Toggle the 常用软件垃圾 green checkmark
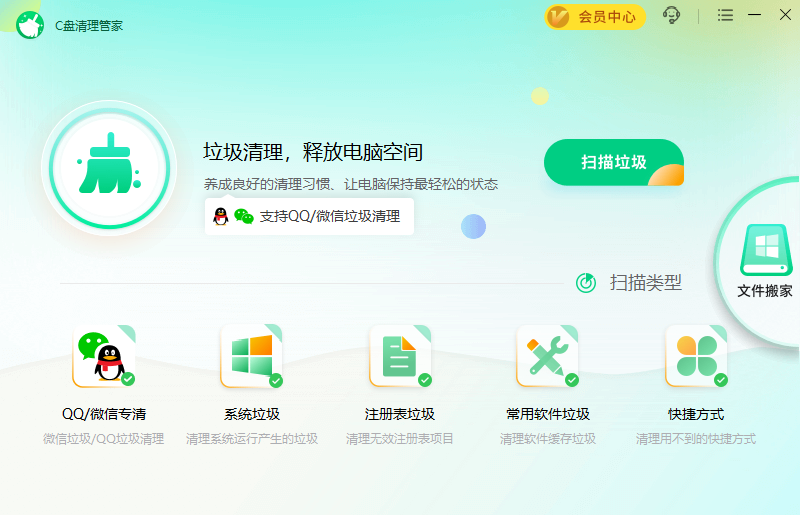Image resolution: width=800 pixels, height=515 pixels. pyautogui.click(x=572, y=380)
